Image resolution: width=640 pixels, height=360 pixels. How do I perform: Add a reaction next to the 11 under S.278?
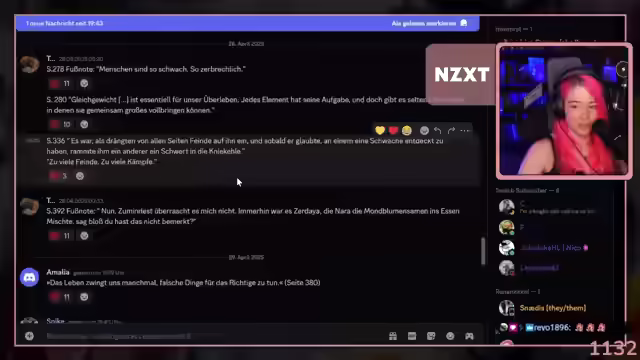coord(84,84)
